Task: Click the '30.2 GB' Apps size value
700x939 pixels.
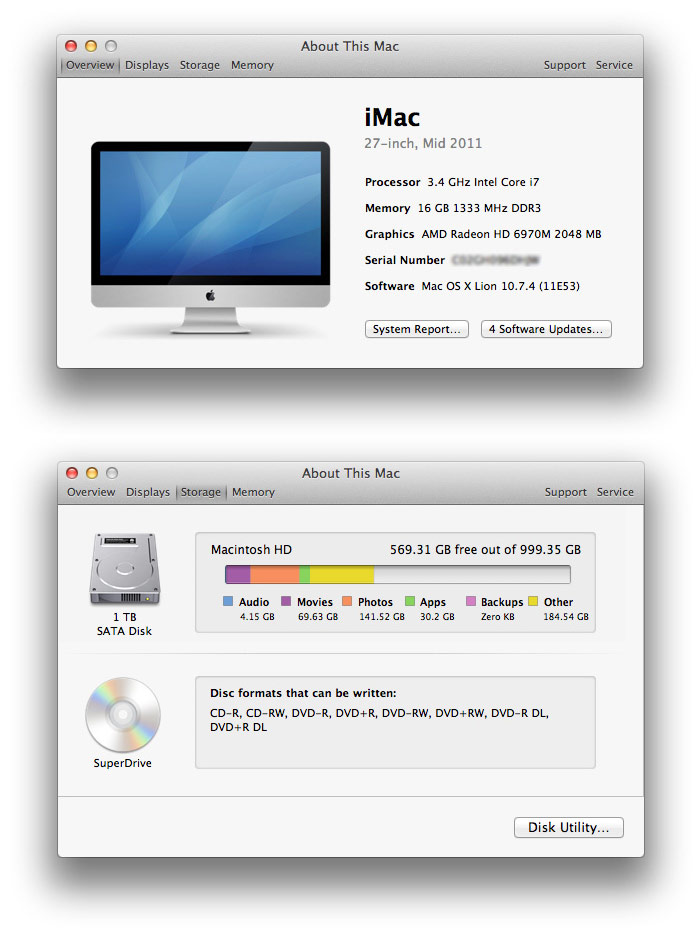Action: pyautogui.click(x=437, y=616)
